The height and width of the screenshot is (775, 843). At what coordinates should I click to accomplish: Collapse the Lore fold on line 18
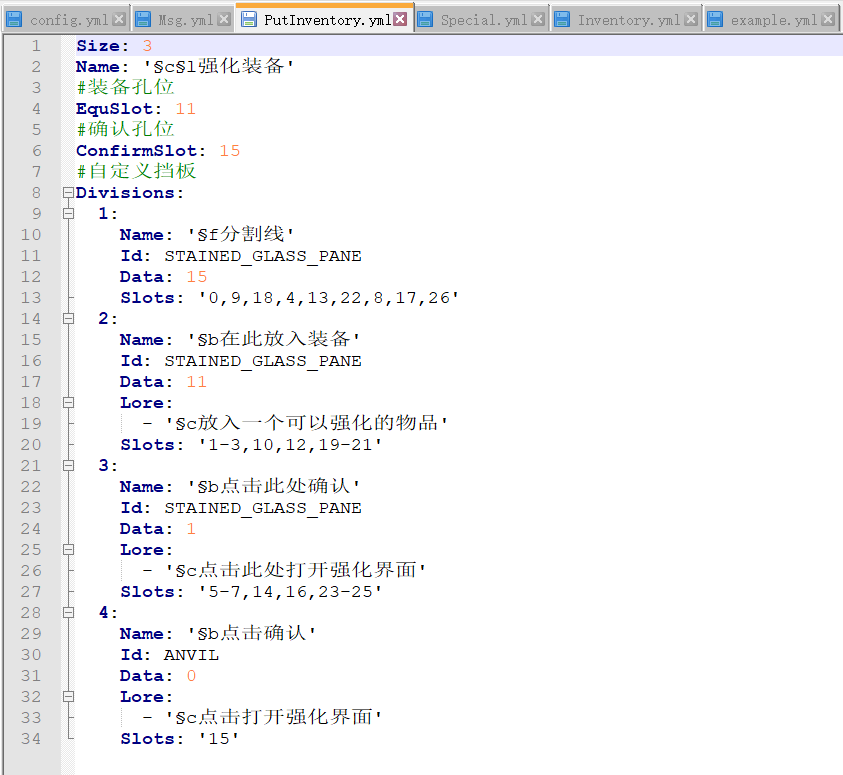pos(68,402)
